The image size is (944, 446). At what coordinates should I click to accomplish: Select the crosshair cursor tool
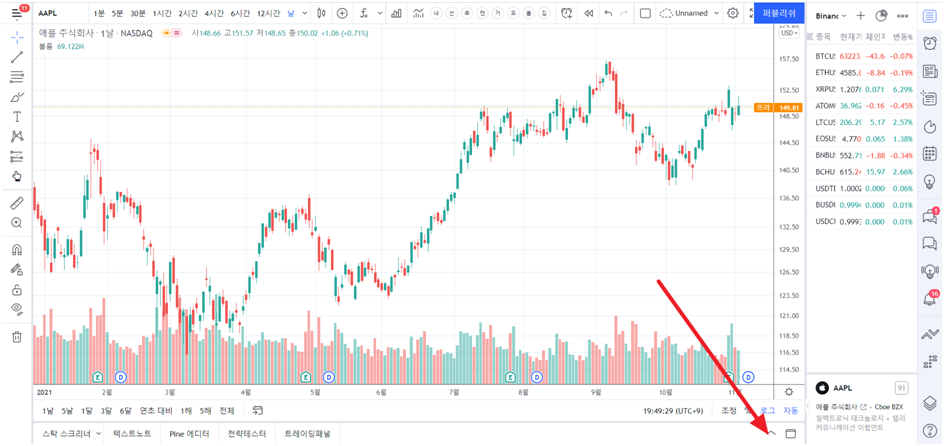(x=17, y=37)
